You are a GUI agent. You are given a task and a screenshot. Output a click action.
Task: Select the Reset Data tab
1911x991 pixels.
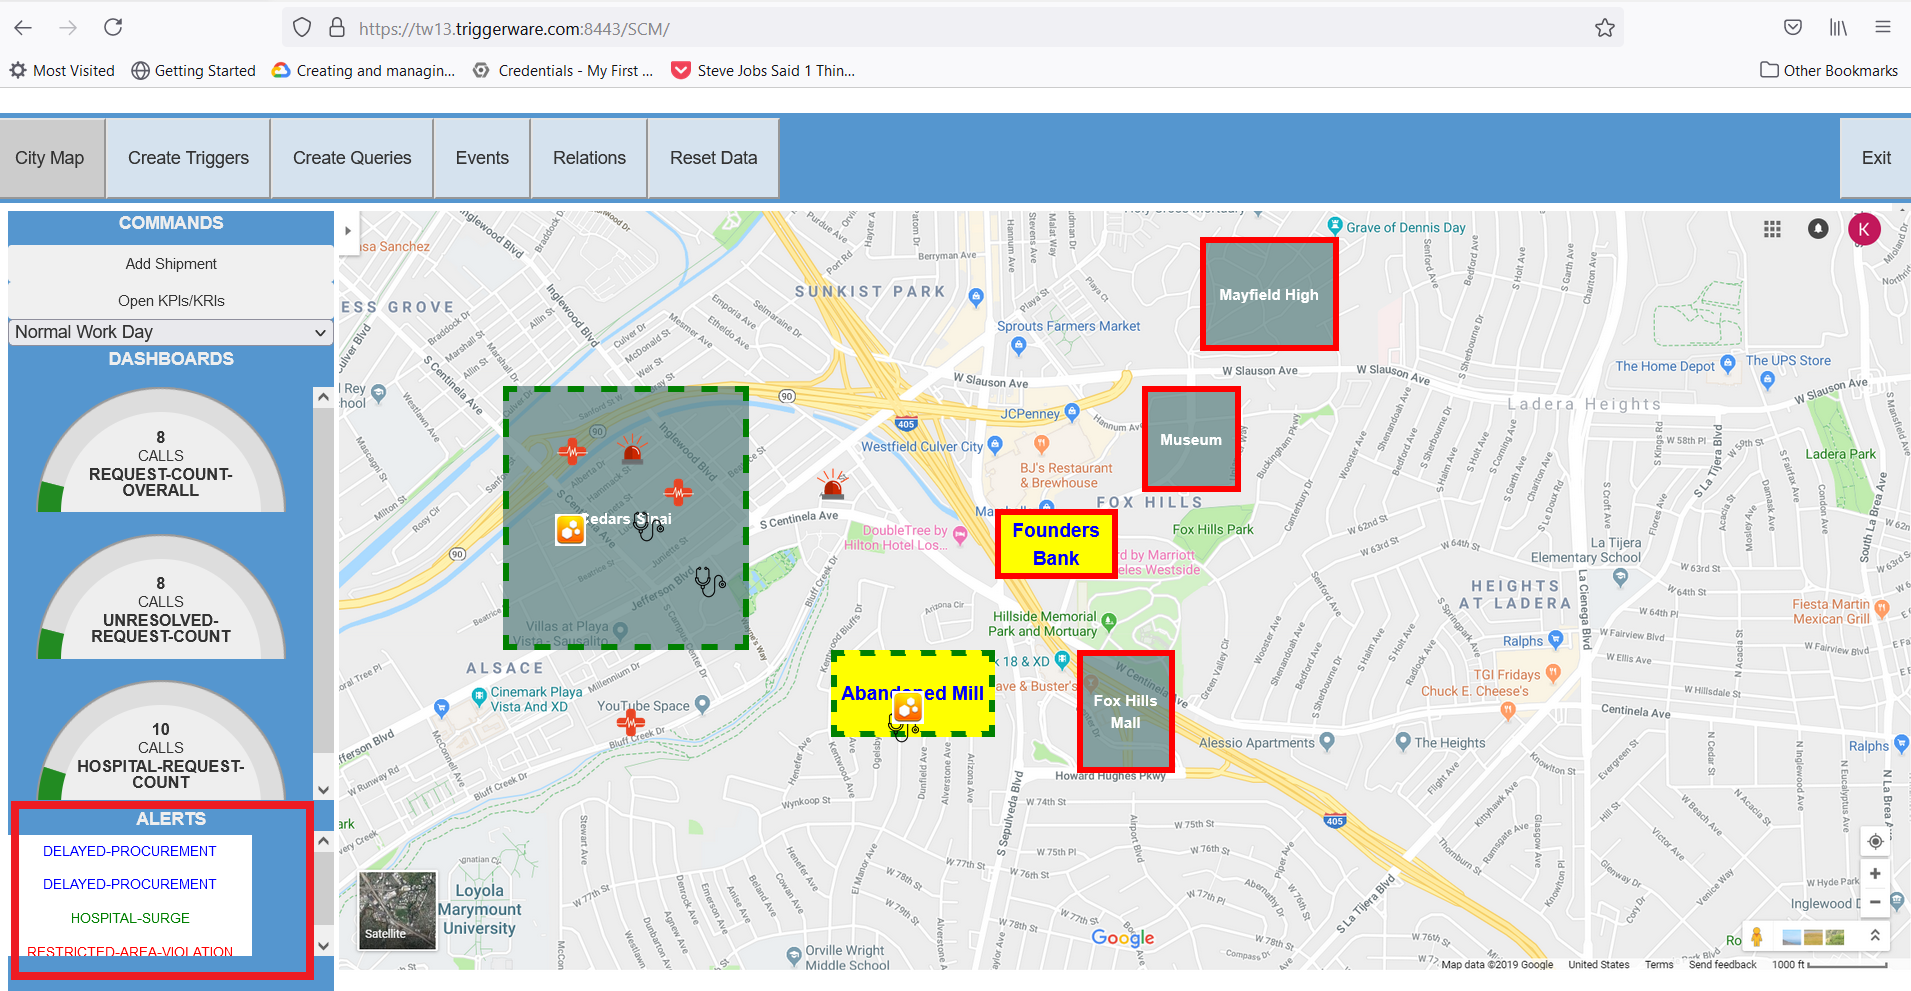pos(714,158)
